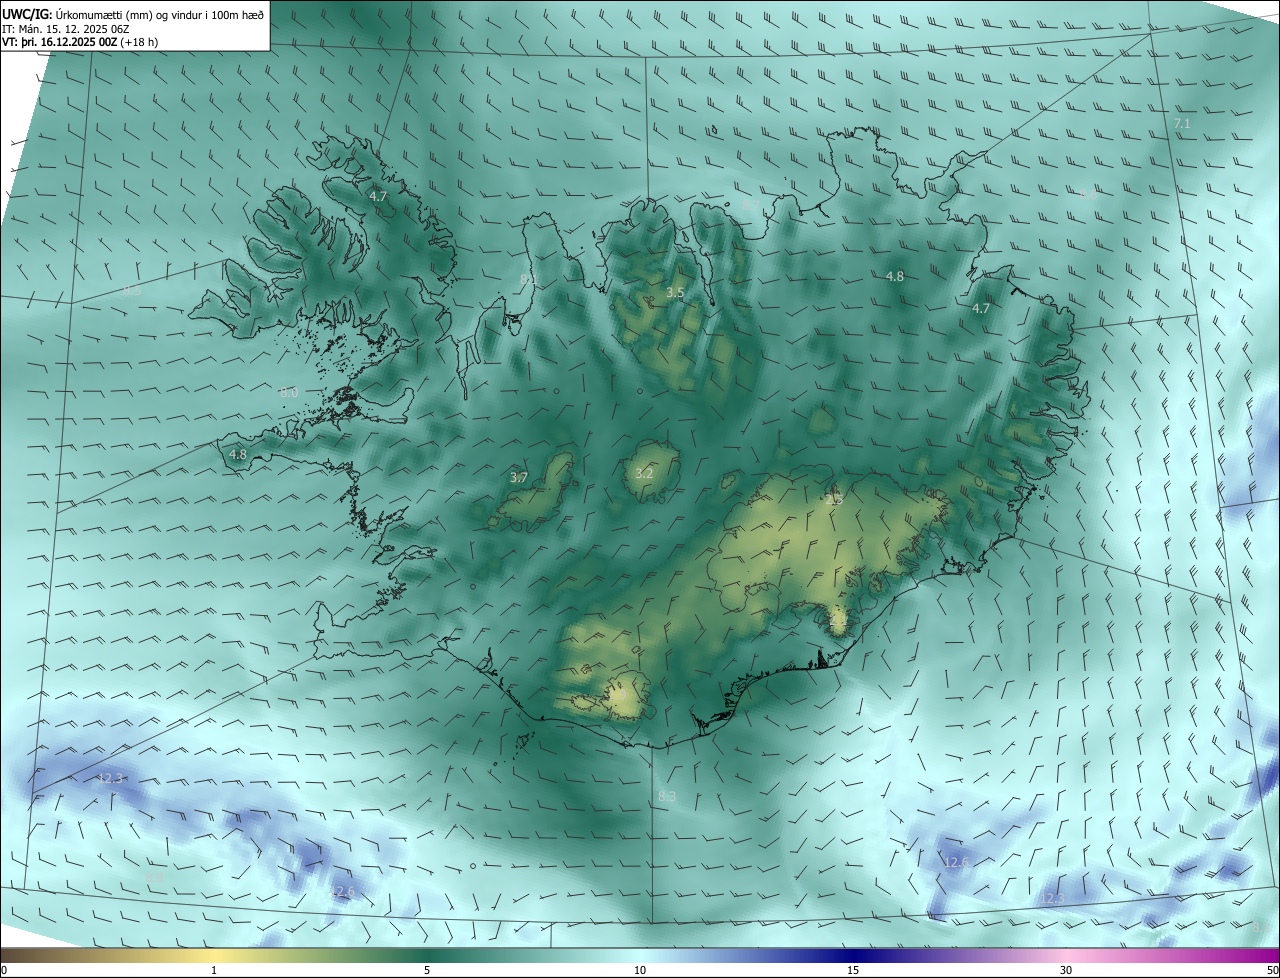Click the color scale tick labeled 5
1280x978 pixels.
[x=427, y=970]
